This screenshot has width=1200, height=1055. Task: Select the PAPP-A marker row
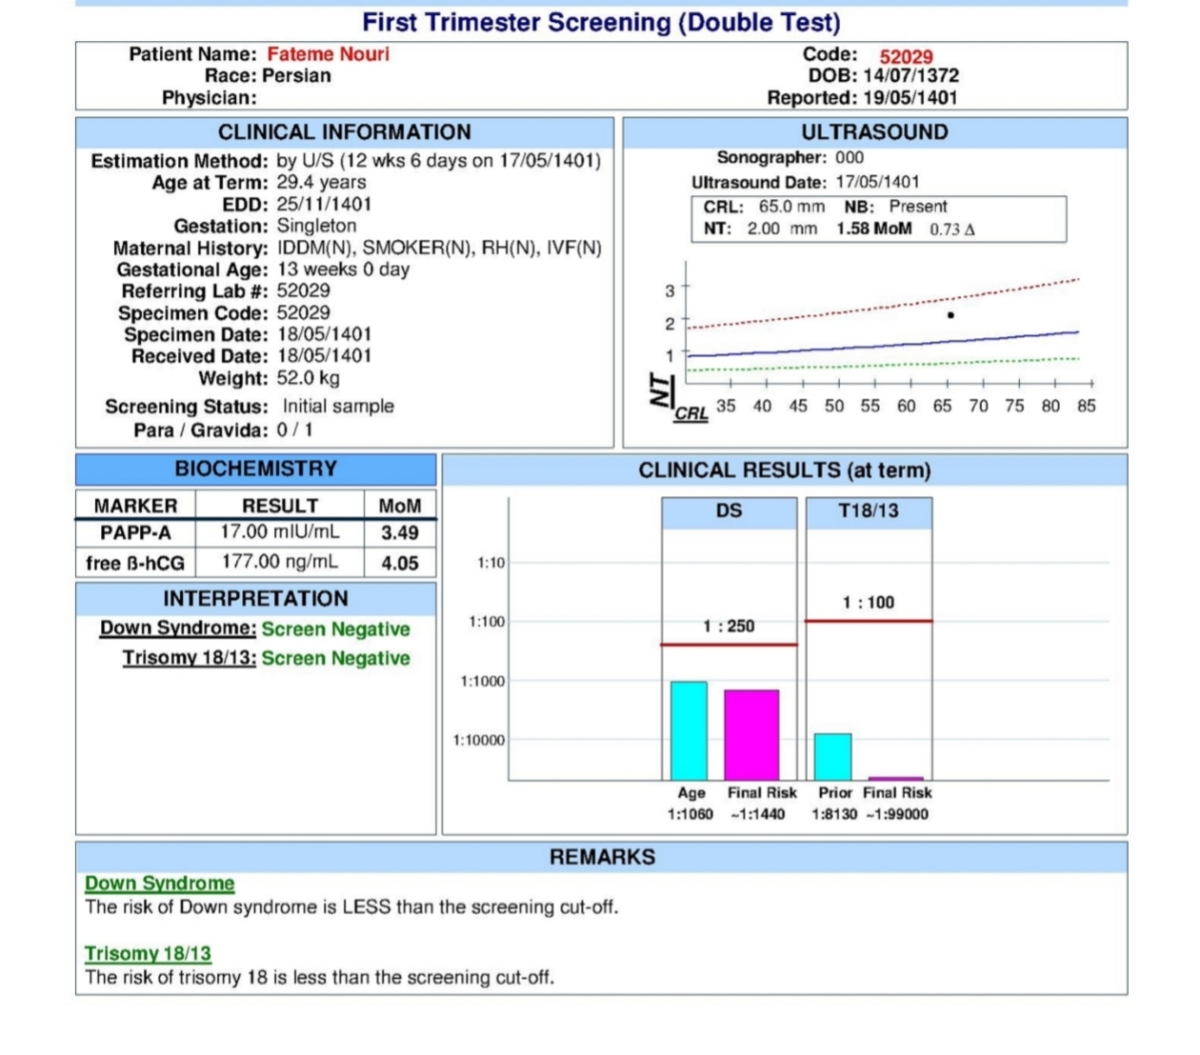point(135,533)
